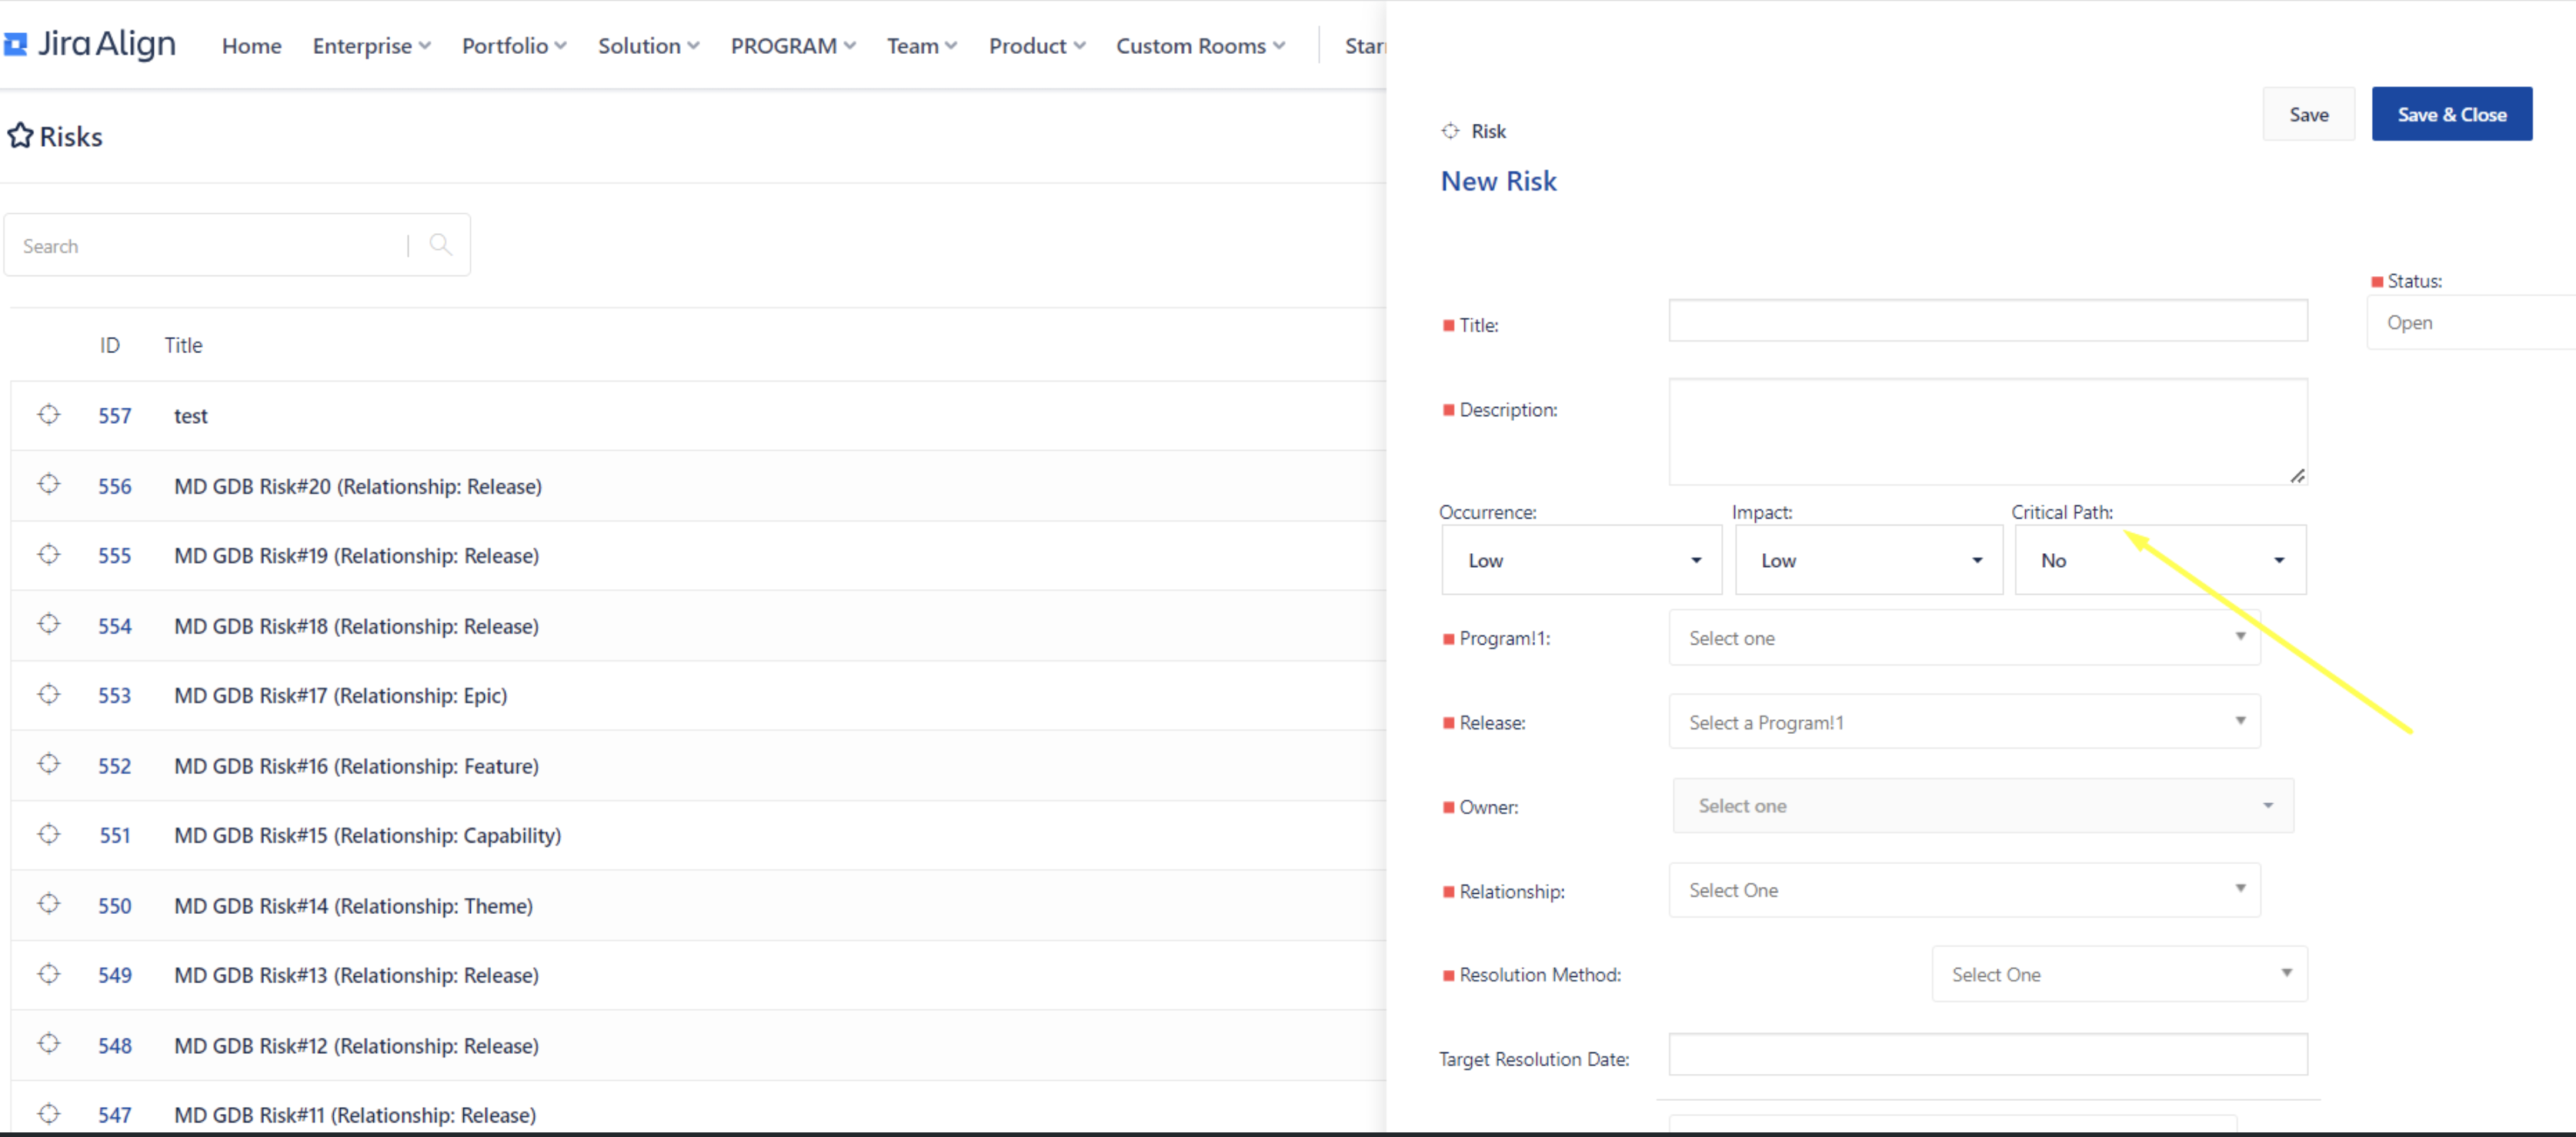Viewport: 2576px width, 1137px height.
Task: Open the Occurrence dropdown
Action: tap(1581, 560)
